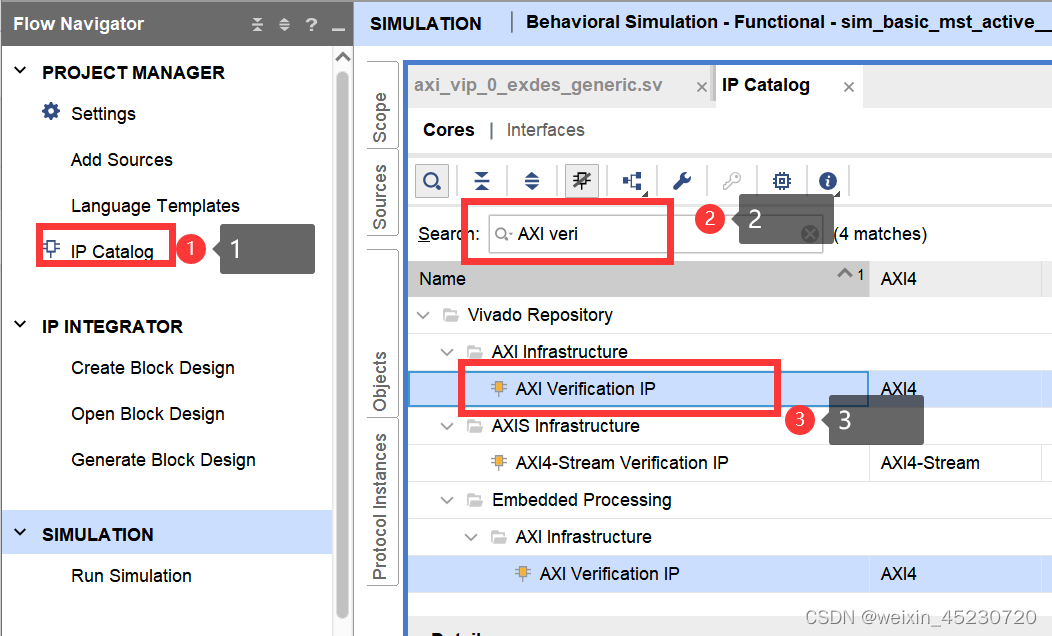Click the Settings gear under Project Manager
1052x636 pixels.
coord(105,113)
